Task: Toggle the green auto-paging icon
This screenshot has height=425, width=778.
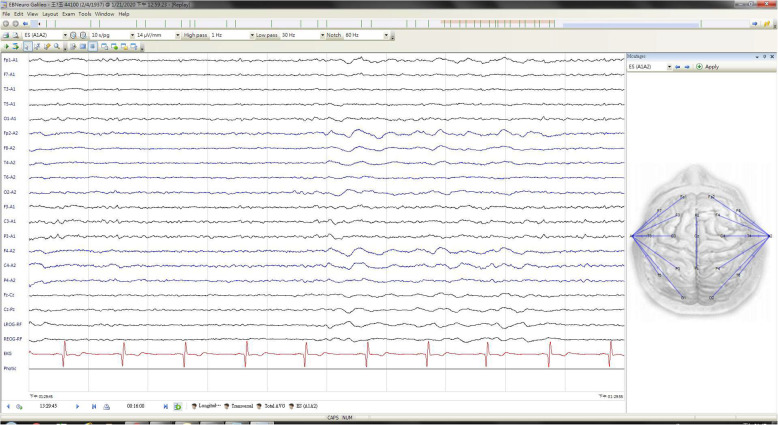Action: (x=177, y=406)
